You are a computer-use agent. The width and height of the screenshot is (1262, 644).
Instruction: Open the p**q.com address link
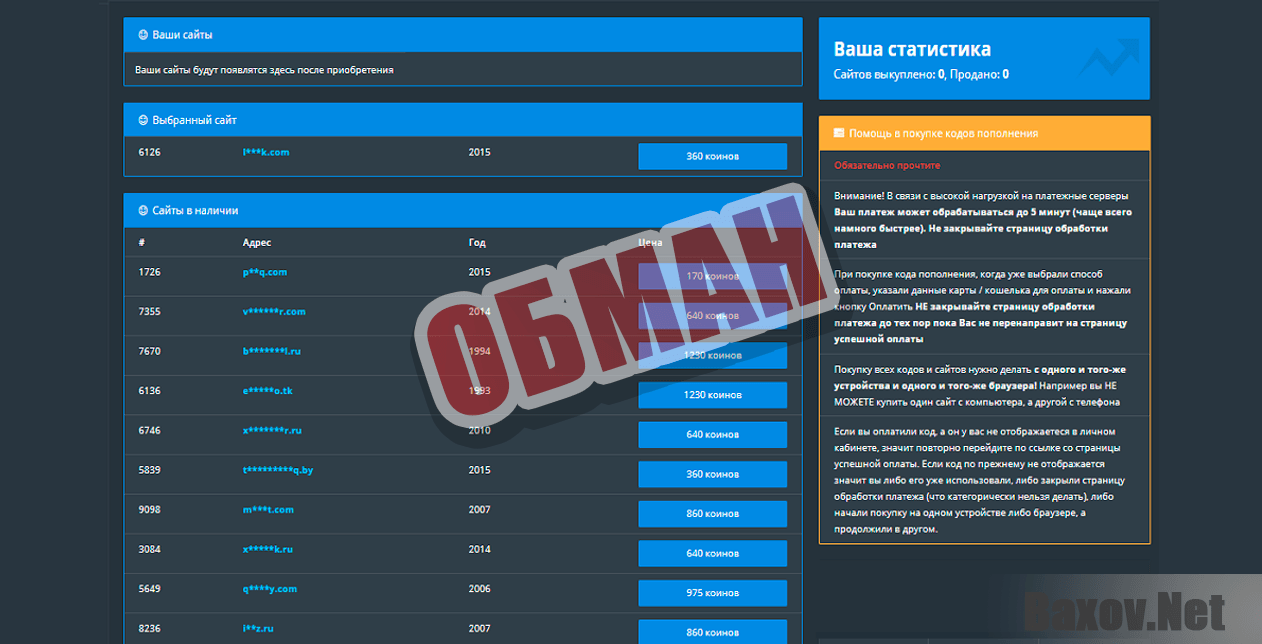[265, 272]
